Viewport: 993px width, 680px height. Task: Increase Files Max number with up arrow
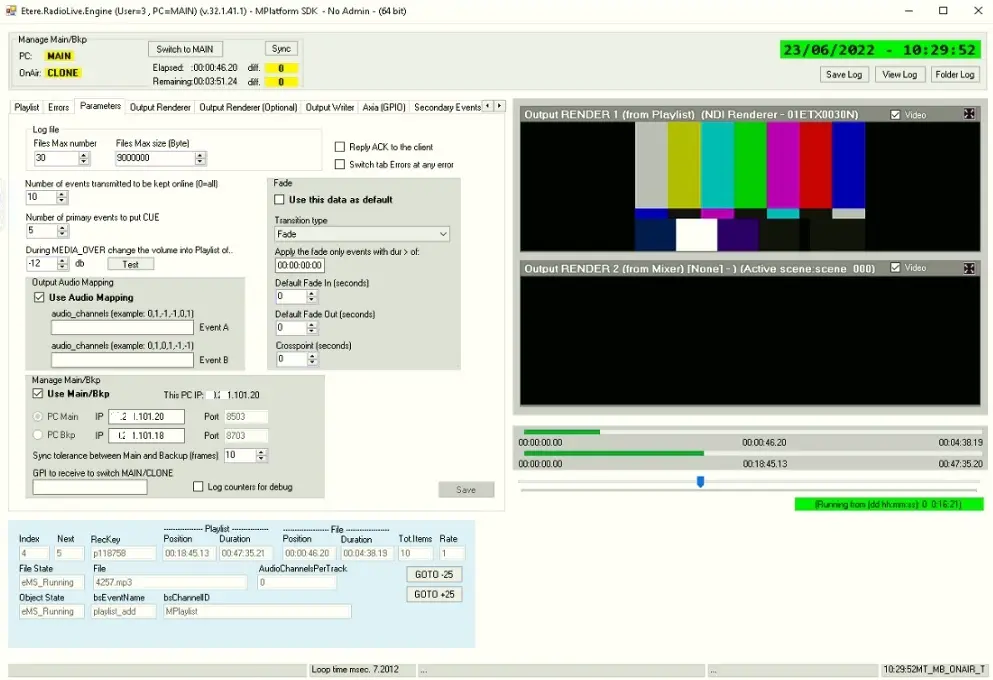pos(84,154)
